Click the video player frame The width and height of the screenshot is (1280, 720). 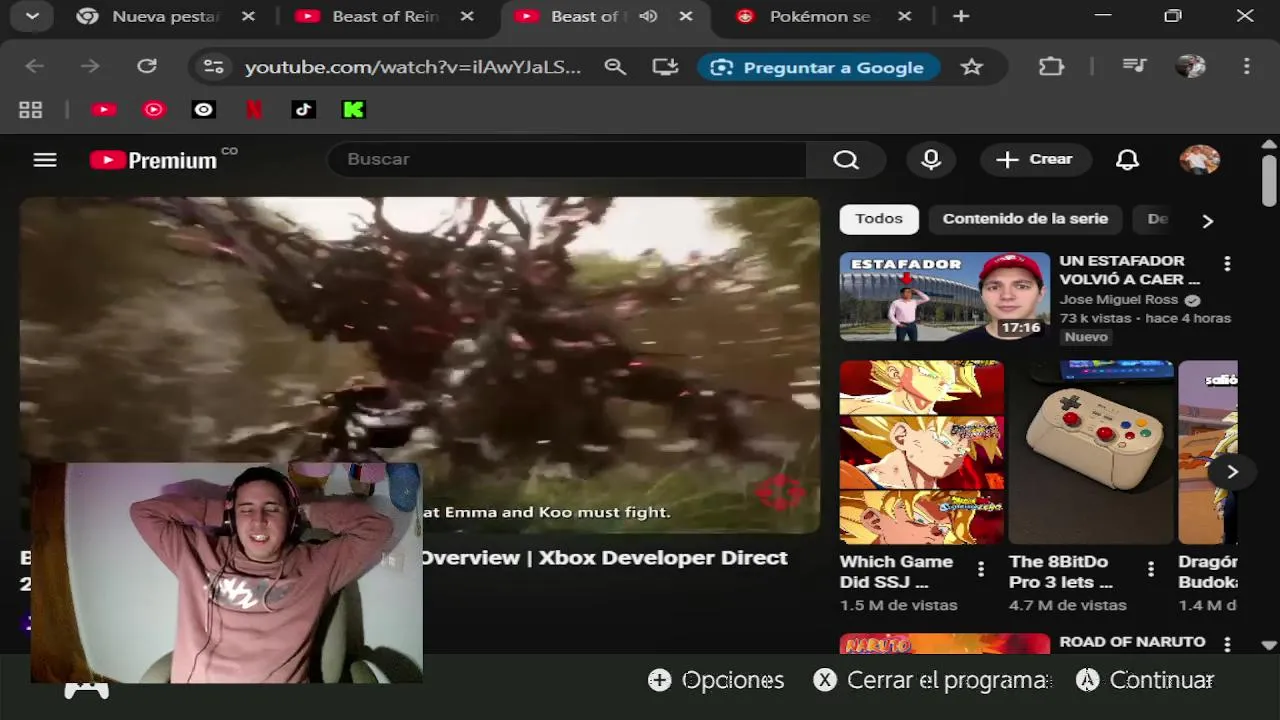click(x=419, y=365)
